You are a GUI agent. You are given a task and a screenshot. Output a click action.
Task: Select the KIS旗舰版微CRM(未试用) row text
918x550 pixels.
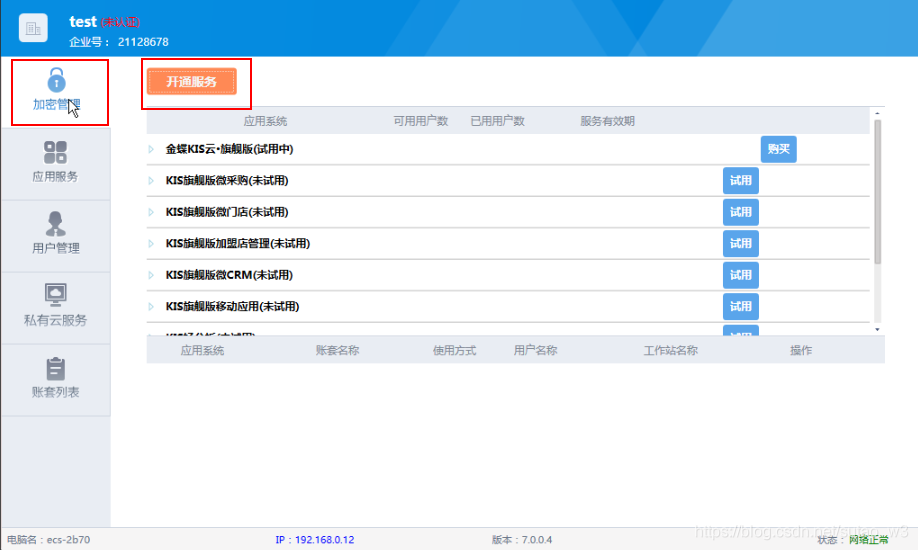[229, 275]
